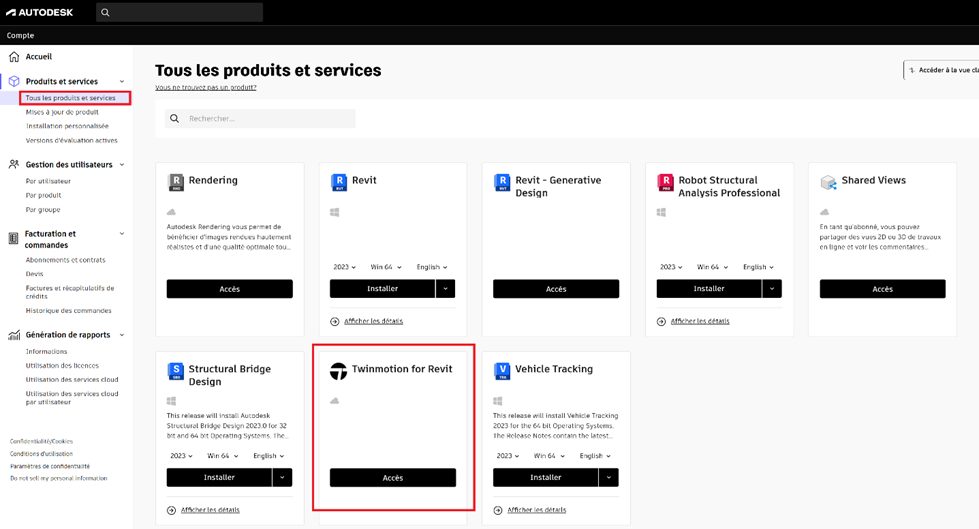The image size is (979, 529).
Task: Click the Rendering product icon
Action: (176, 182)
